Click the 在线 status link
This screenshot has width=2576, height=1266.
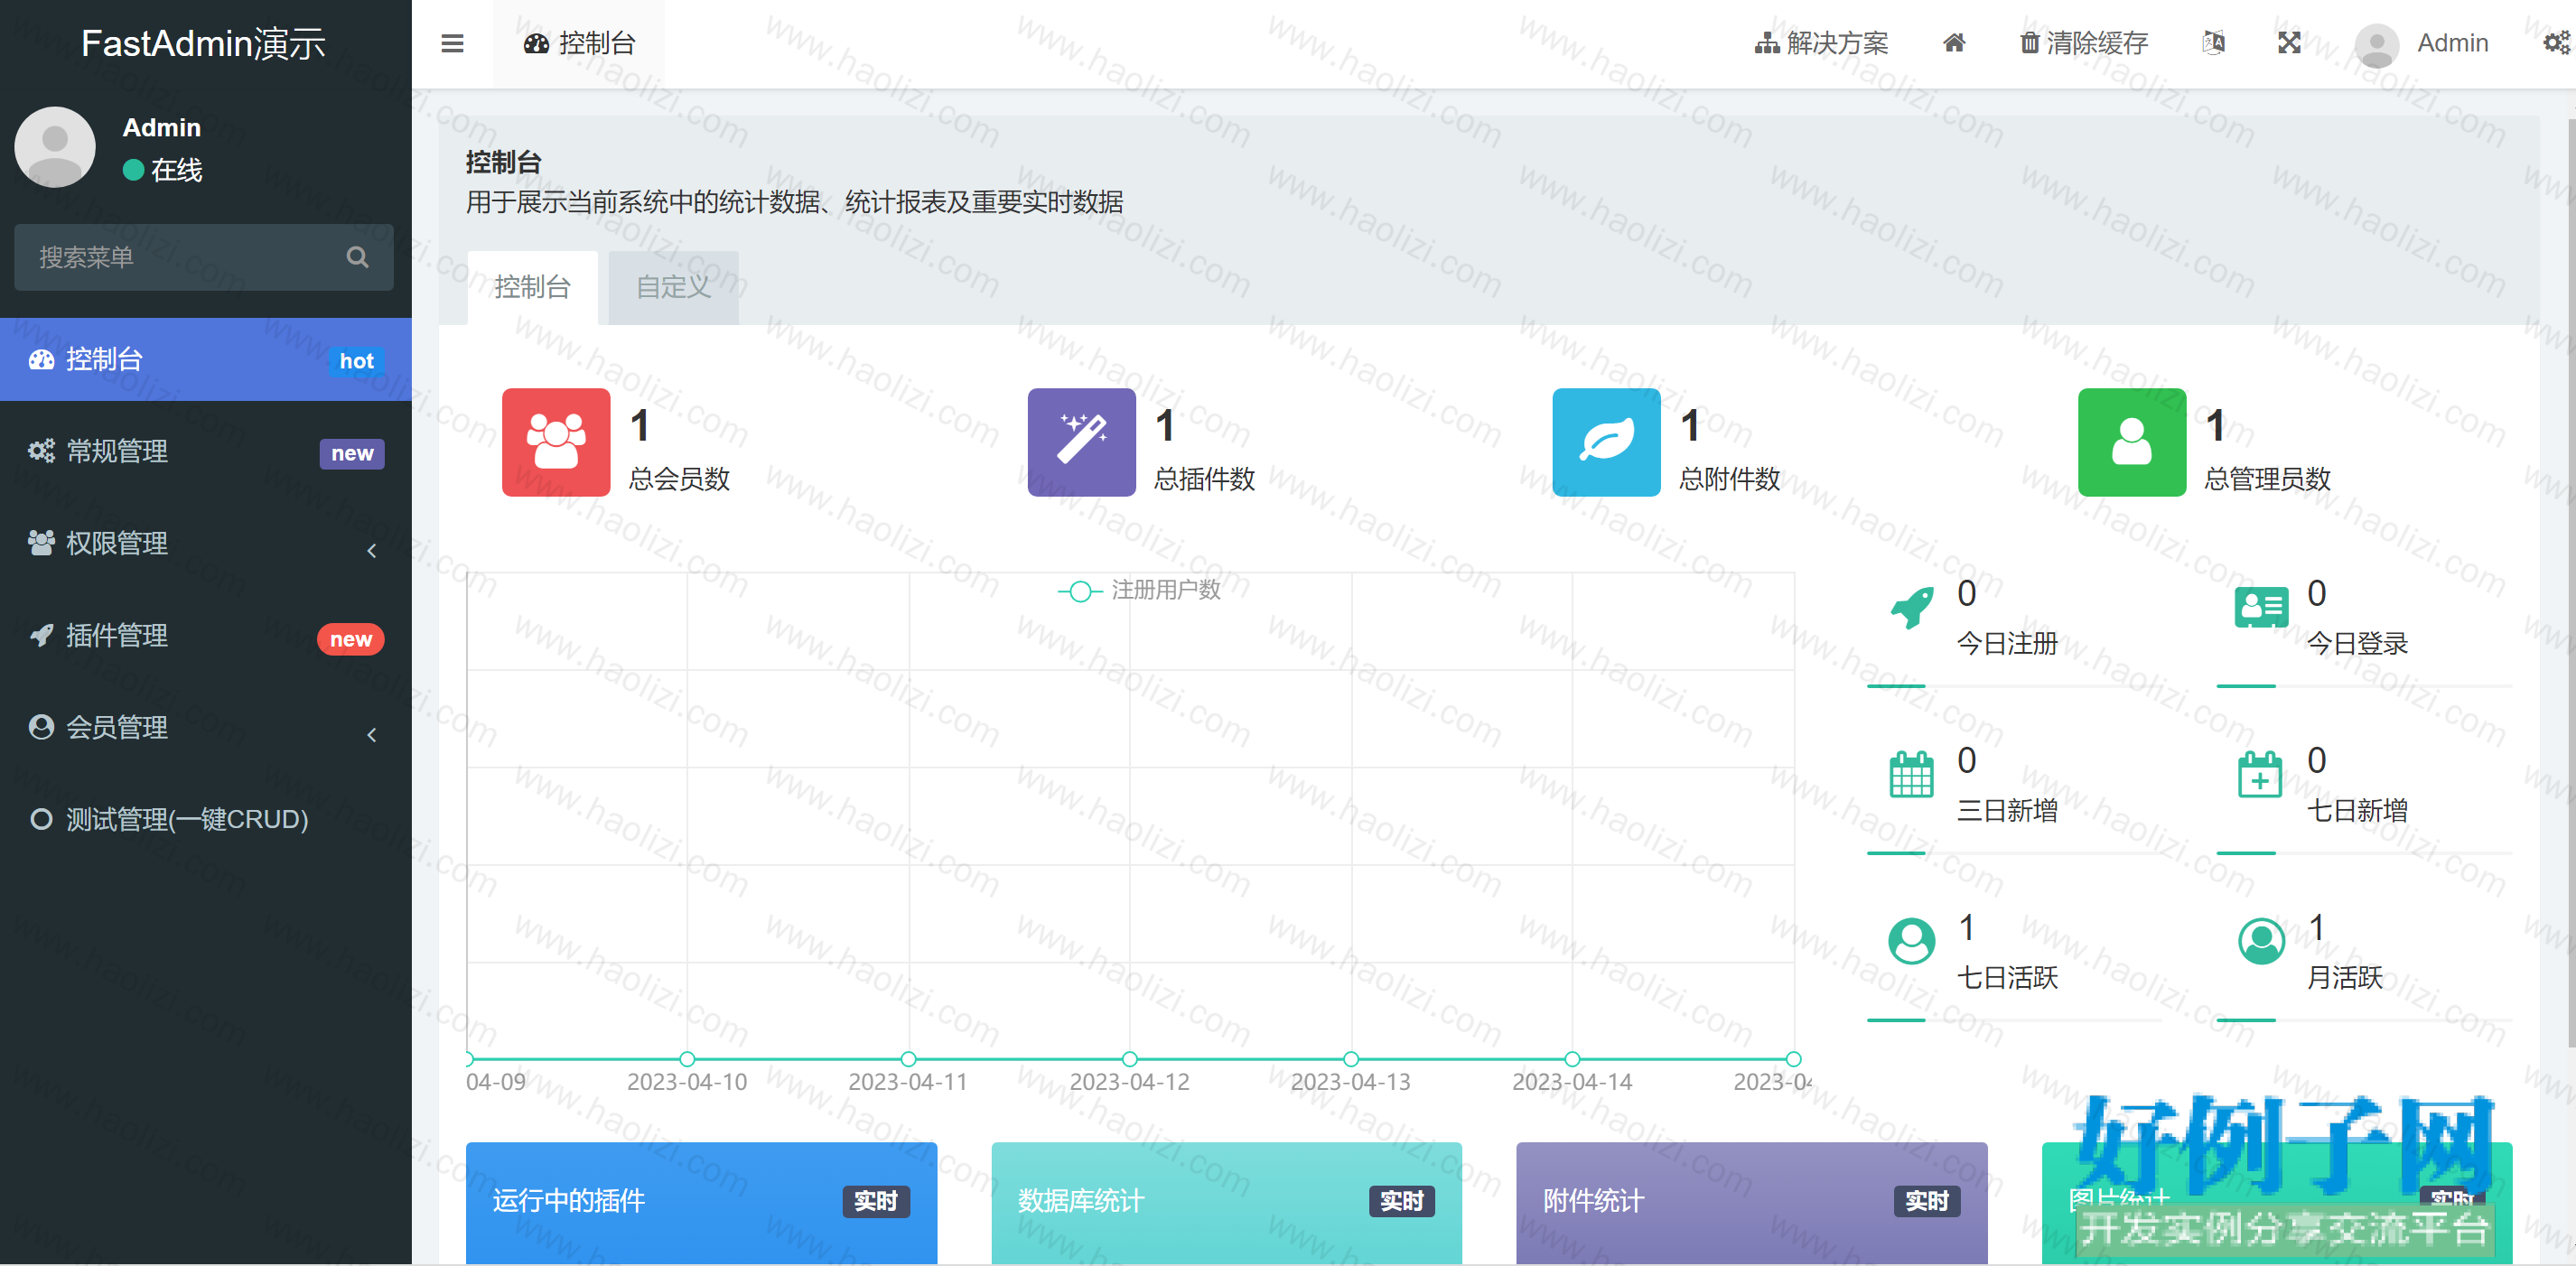163,170
